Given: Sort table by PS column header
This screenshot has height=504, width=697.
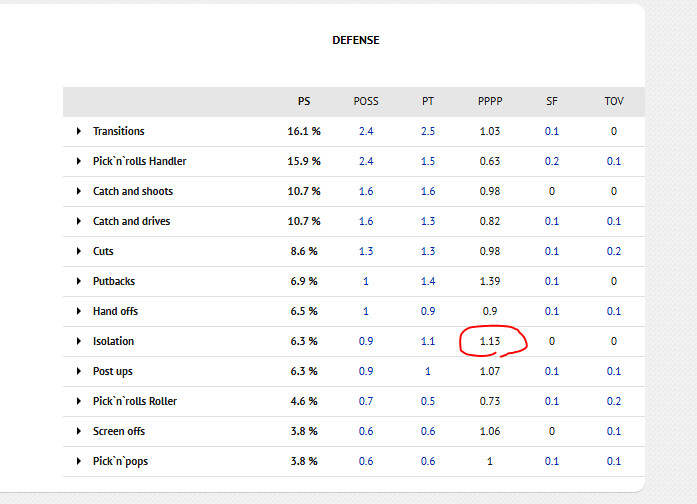Looking at the screenshot, I should pyautogui.click(x=304, y=101).
